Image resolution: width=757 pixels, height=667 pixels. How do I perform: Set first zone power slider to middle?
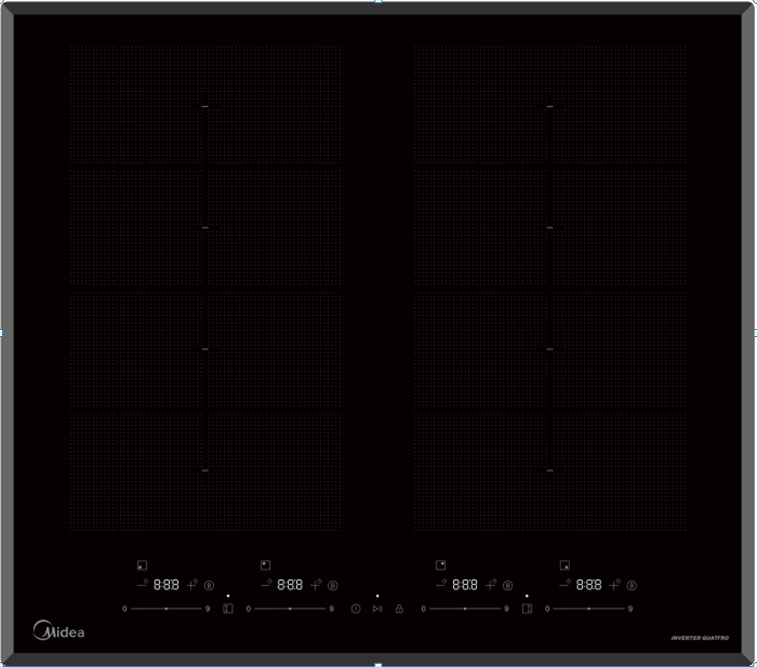tap(166, 608)
